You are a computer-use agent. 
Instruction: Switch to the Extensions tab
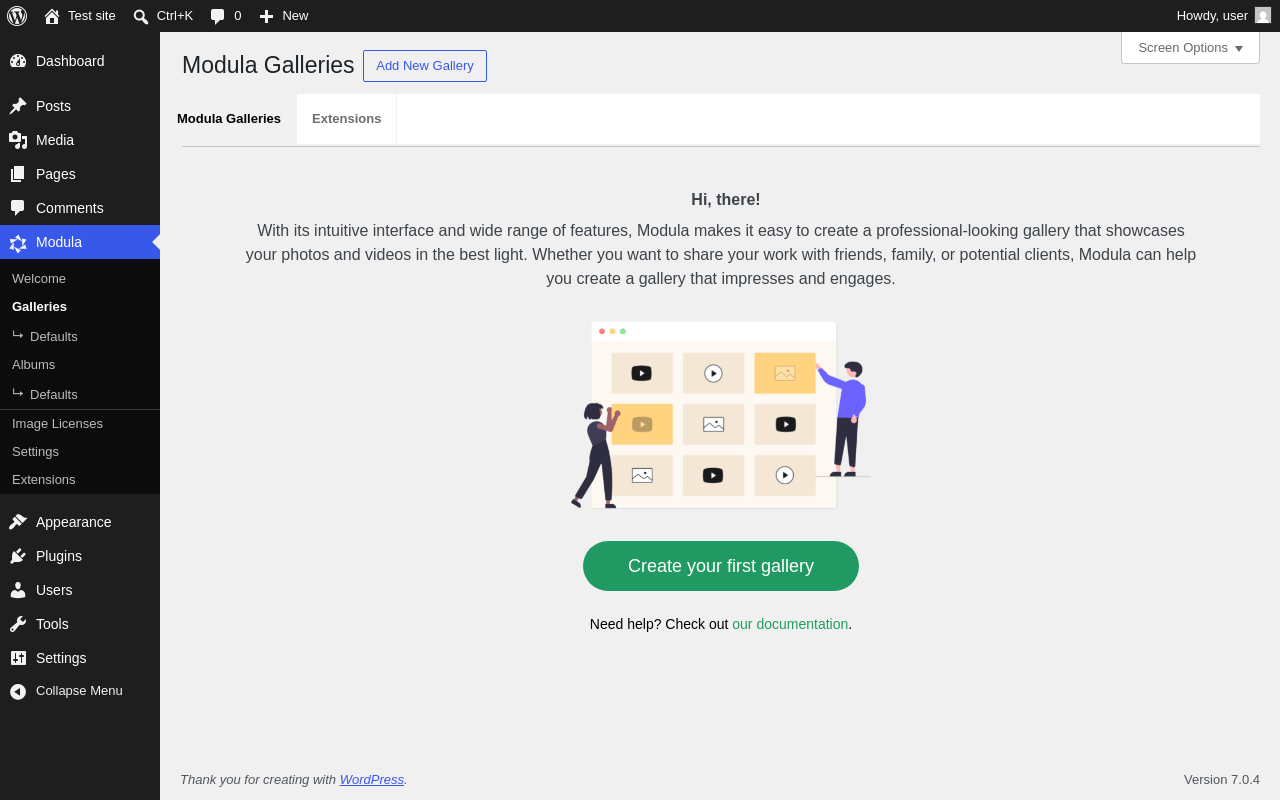tap(346, 119)
